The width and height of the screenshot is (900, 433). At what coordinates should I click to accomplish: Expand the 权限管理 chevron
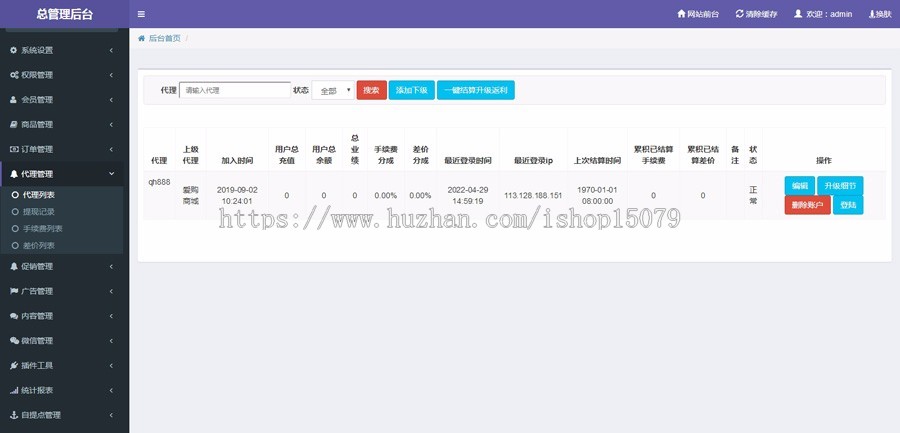[x=111, y=75]
